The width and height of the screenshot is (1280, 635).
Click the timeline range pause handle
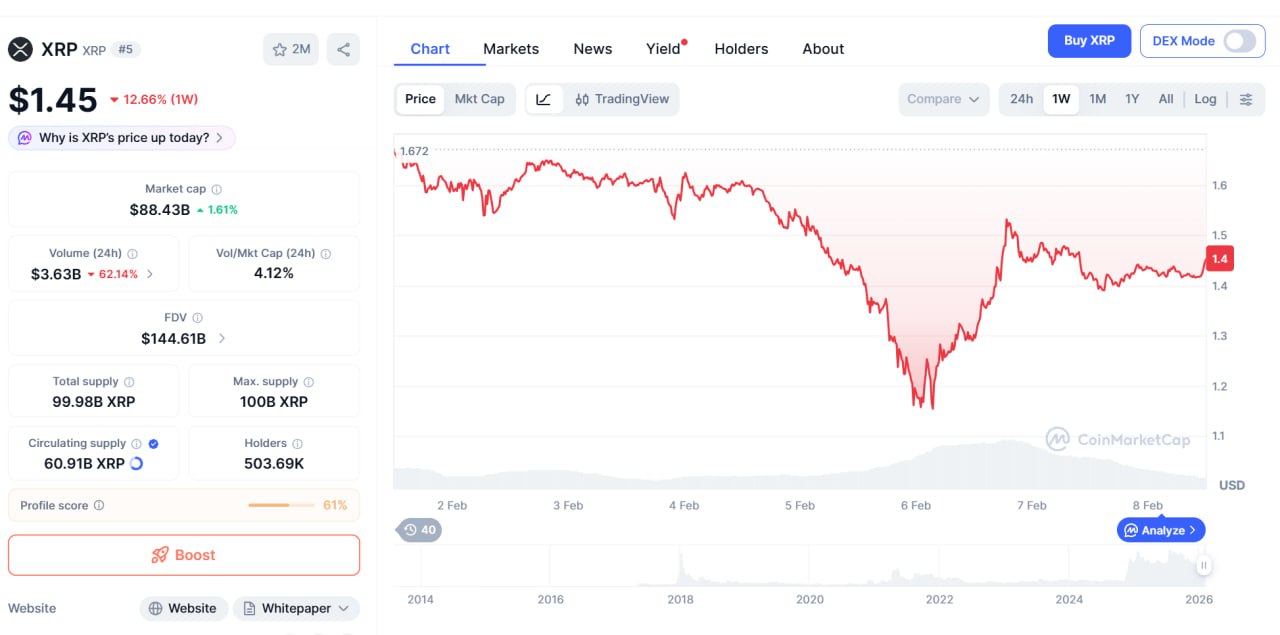pos(1204,566)
